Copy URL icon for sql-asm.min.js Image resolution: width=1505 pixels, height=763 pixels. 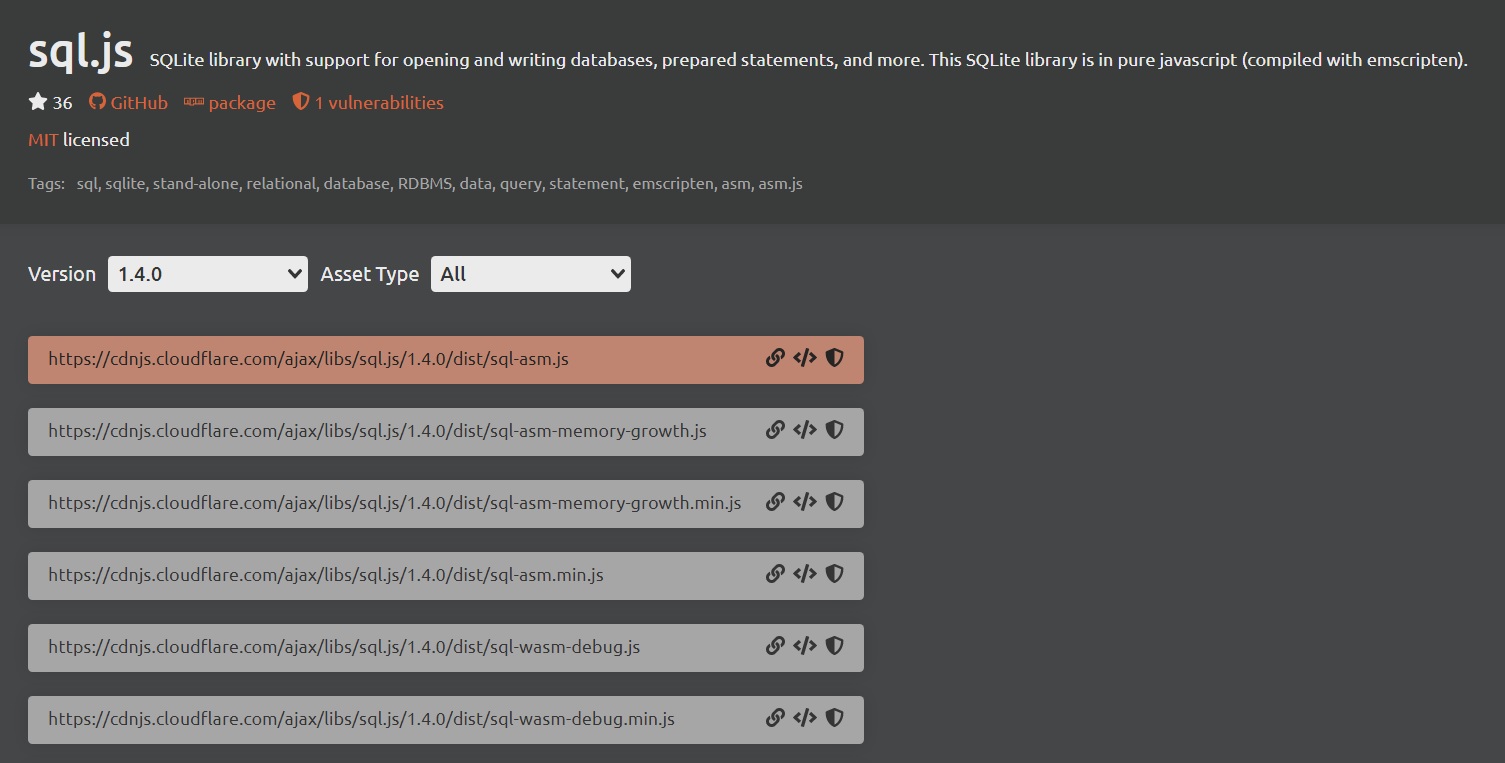tap(775, 574)
